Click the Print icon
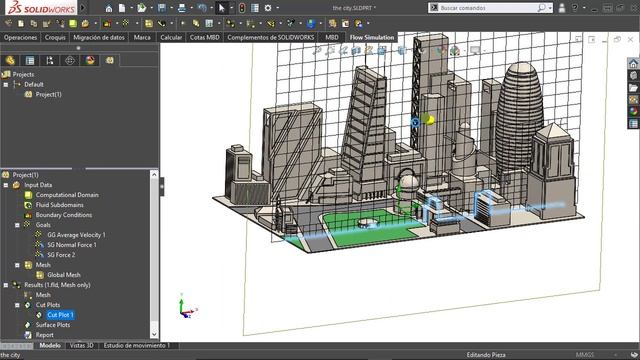This screenshot has width=640, height=360. click(182, 8)
